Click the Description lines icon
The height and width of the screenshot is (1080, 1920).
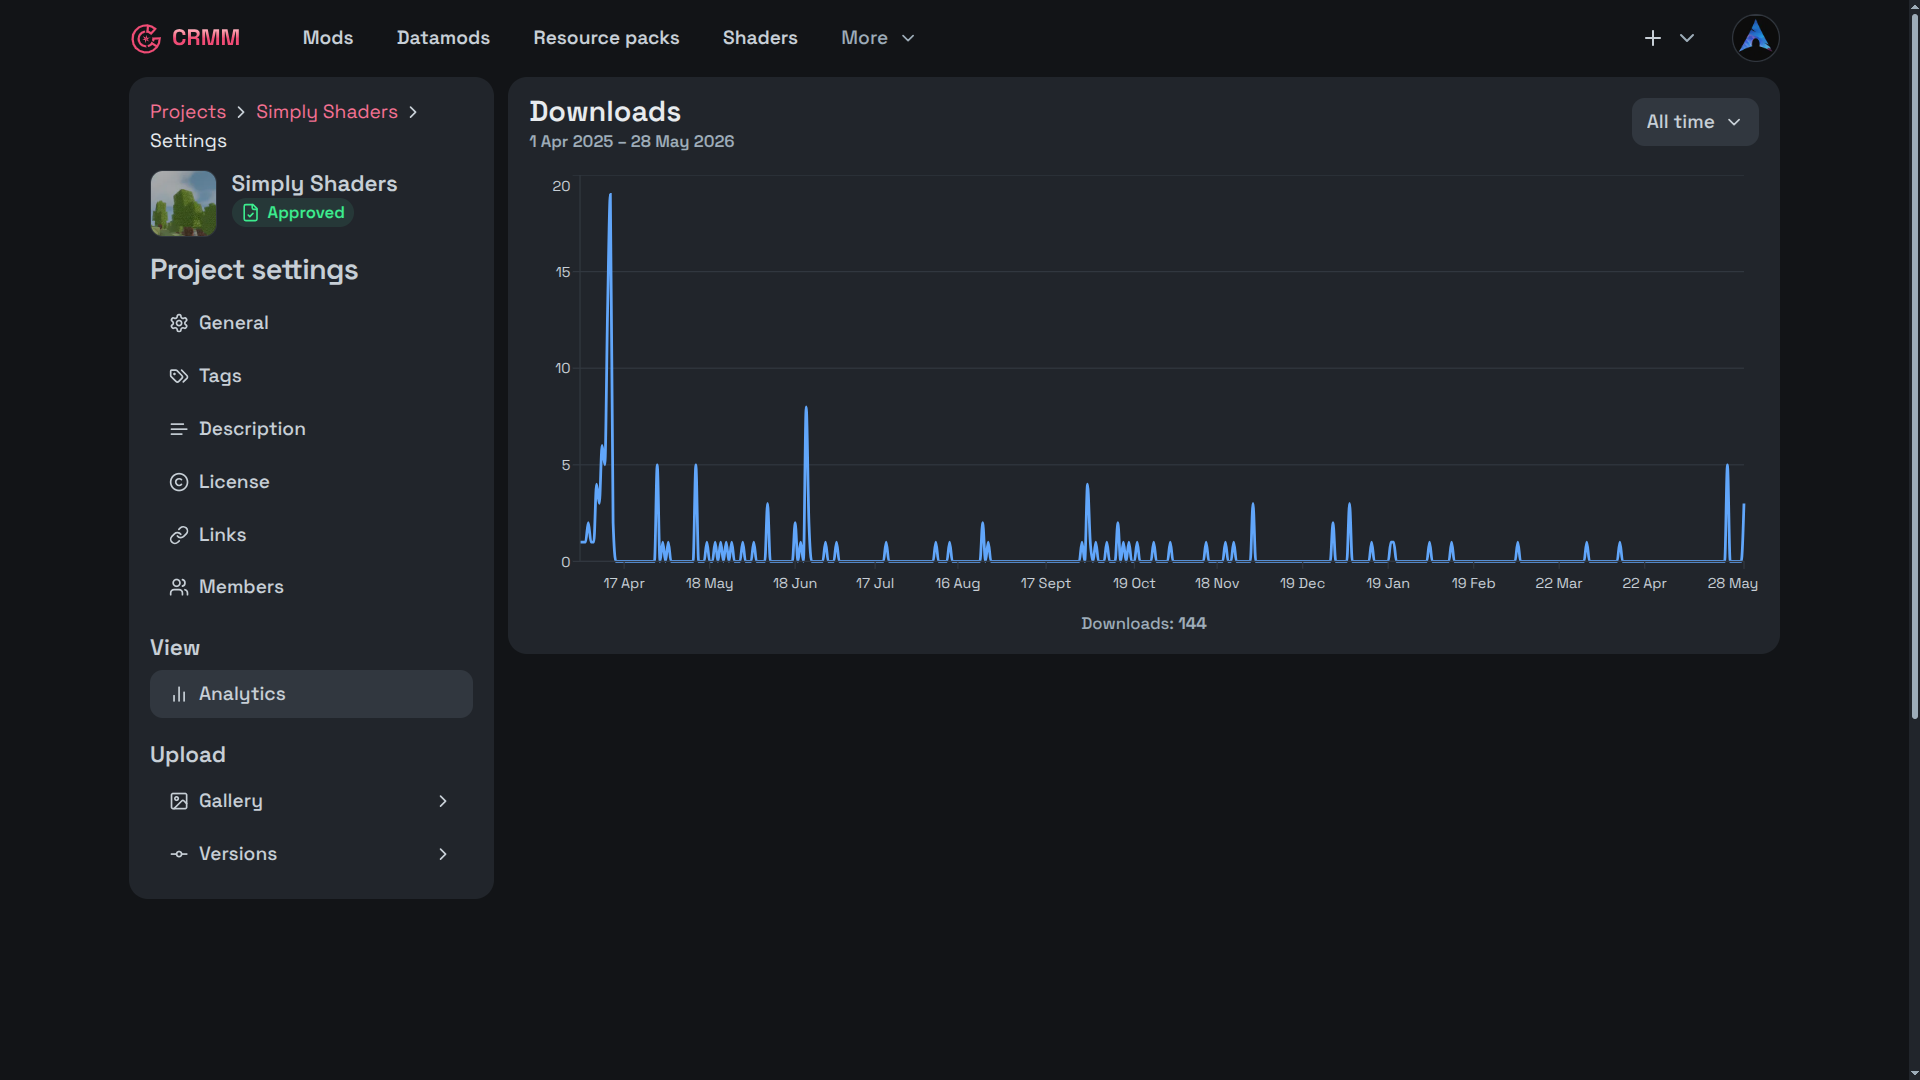(179, 429)
